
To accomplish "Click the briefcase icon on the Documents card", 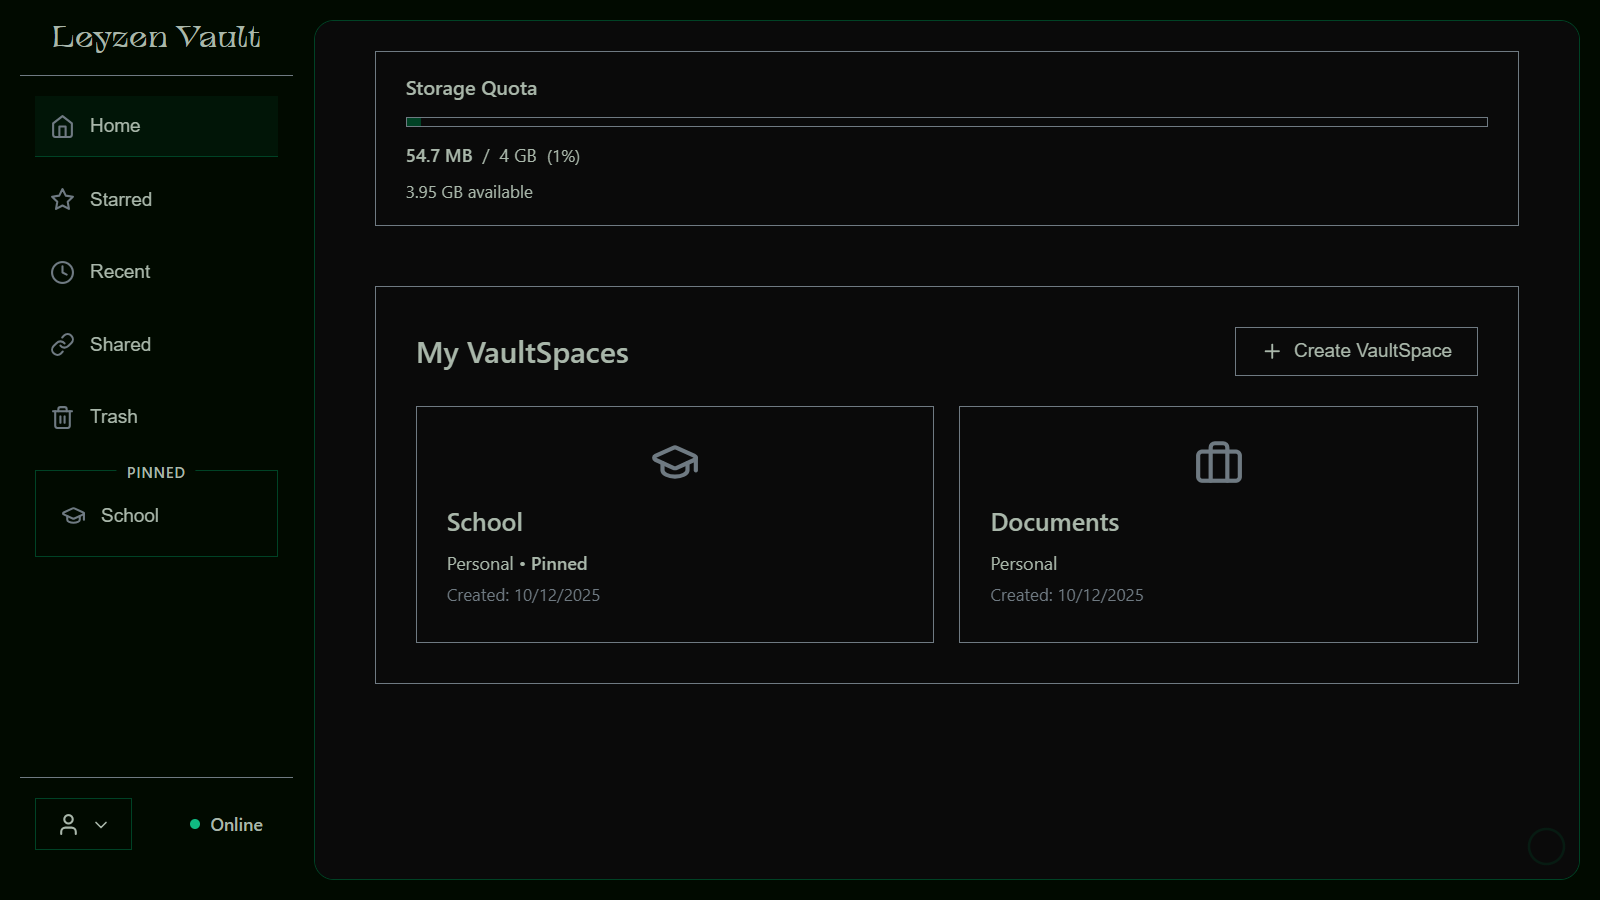I will tap(1218, 462).
